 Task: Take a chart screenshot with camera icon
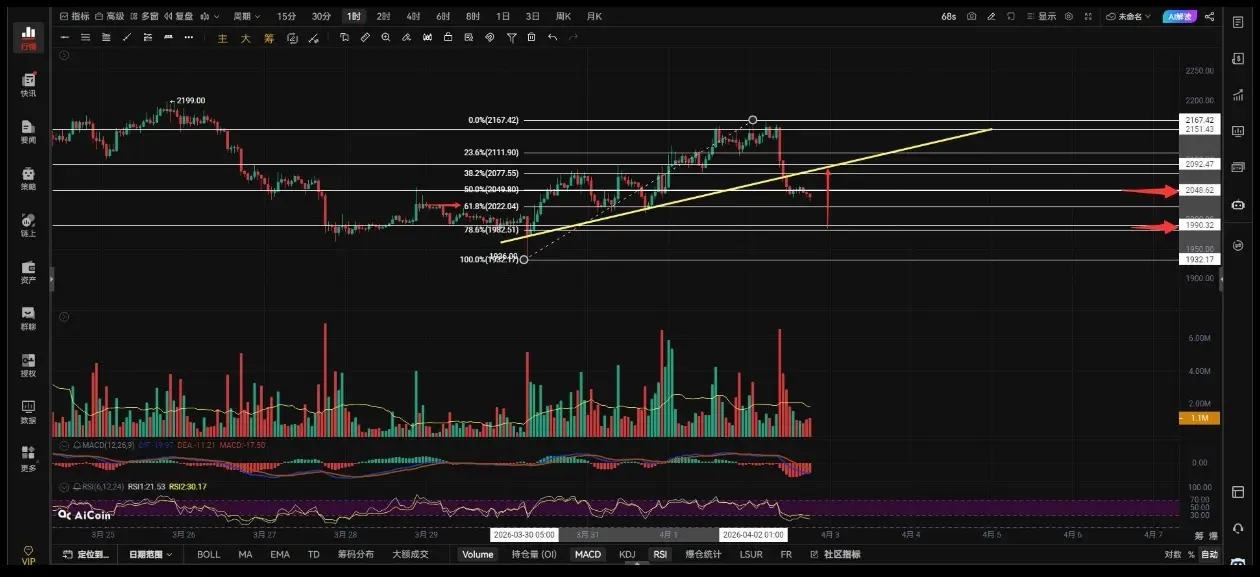(x=971, y=16)
